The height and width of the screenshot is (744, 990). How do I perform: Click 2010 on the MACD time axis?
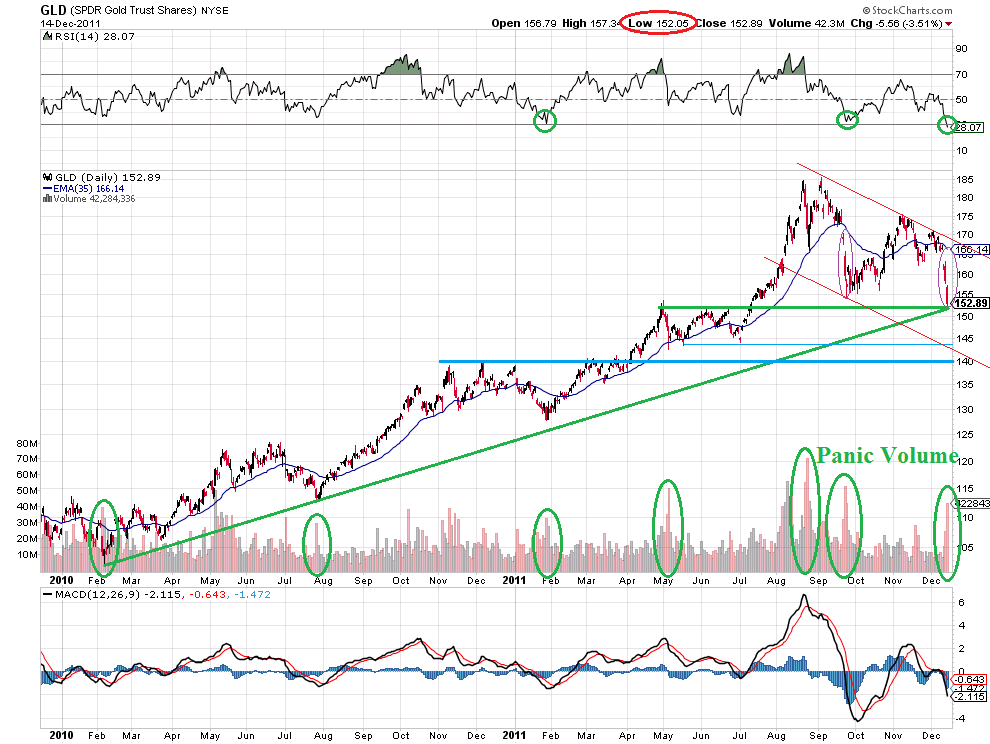pos(61,735)
